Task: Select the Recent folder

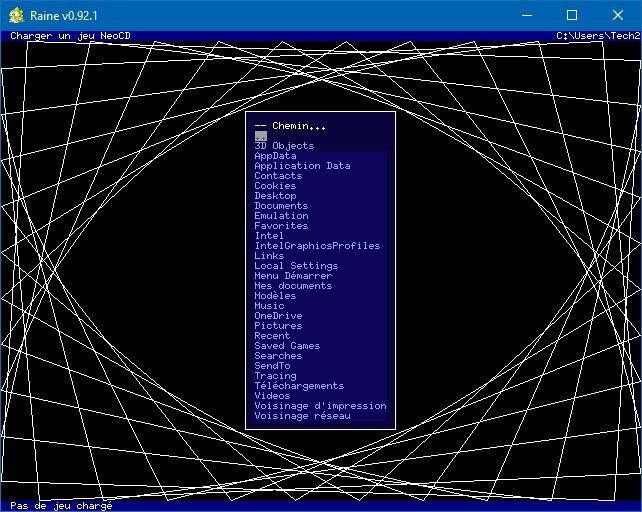Action: click(x=272, y=336)
